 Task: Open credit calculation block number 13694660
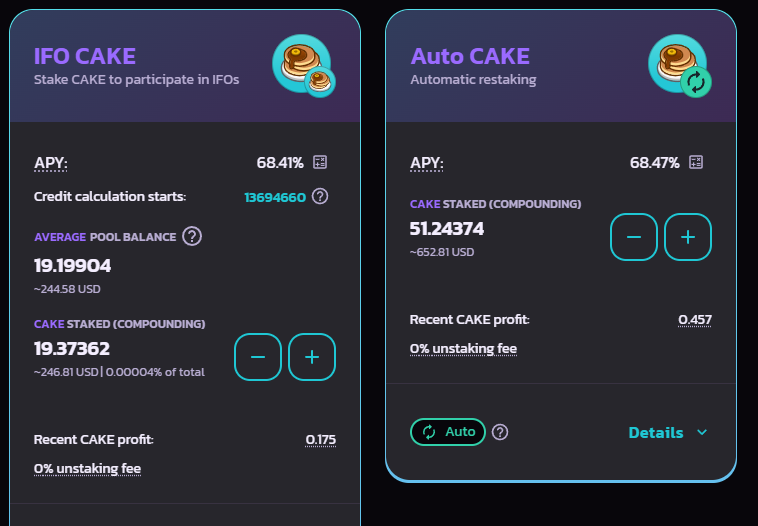pos(275,197)
